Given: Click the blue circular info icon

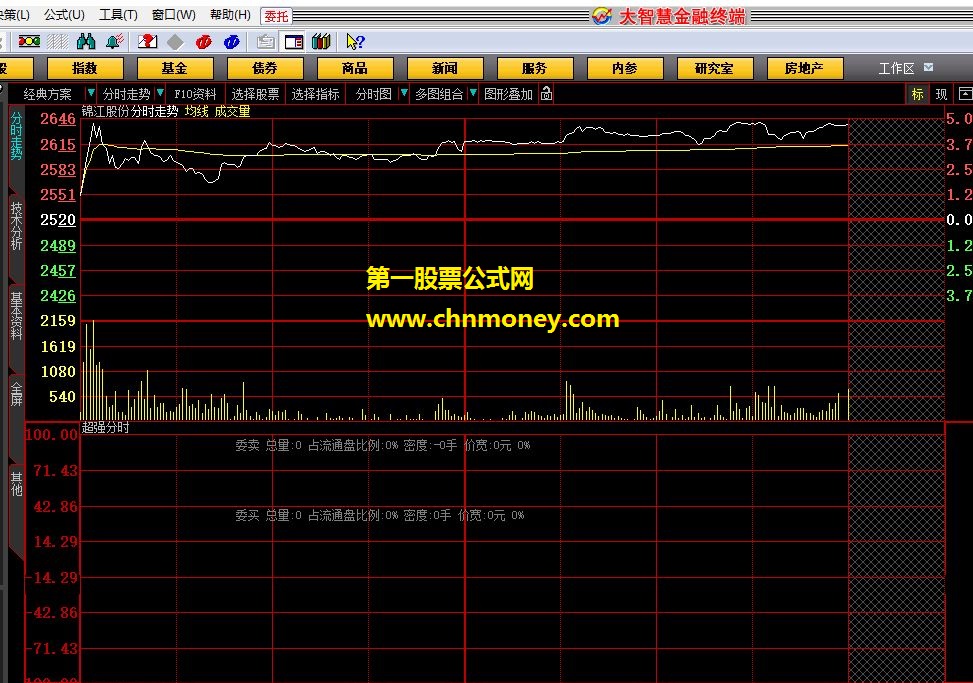Looking at the screenshot, I should [x=231, y=42].
